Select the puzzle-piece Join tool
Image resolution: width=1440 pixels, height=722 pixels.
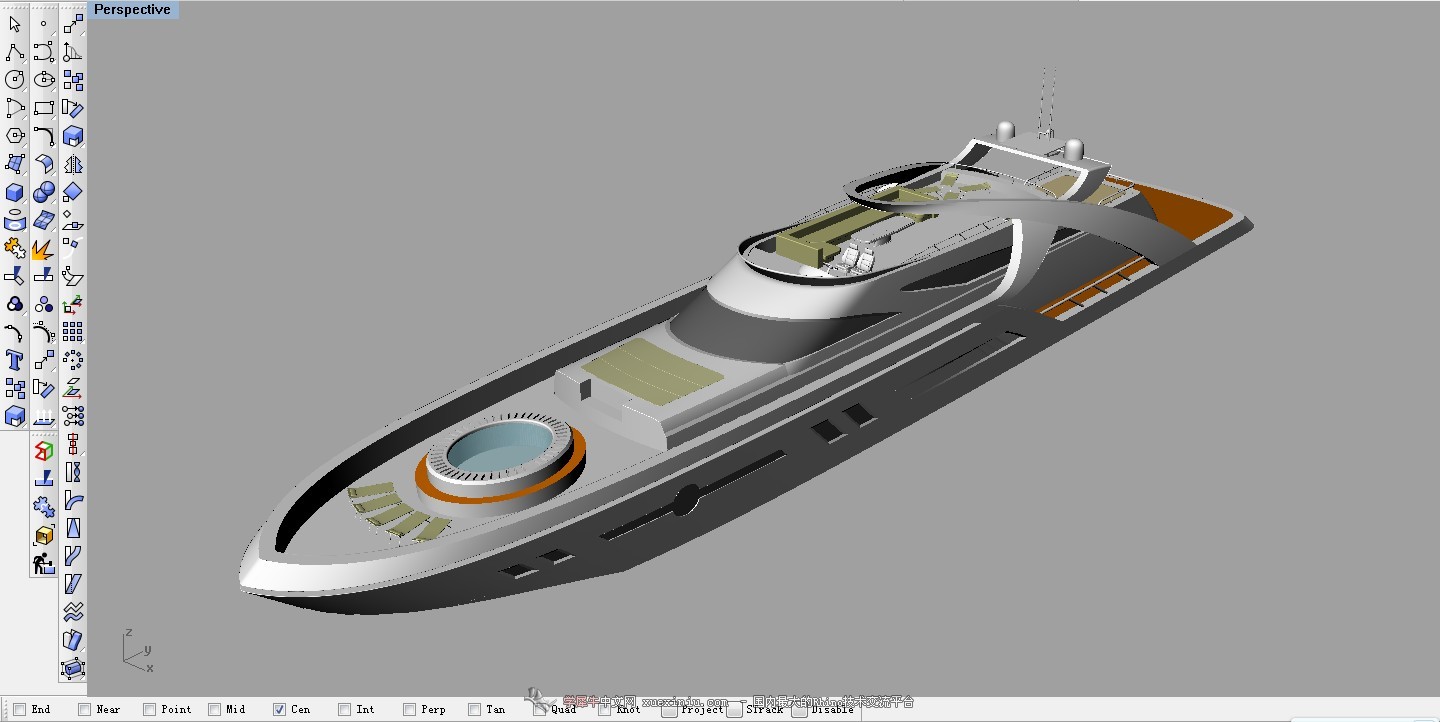pyautogui.click(x=15, y=248)
